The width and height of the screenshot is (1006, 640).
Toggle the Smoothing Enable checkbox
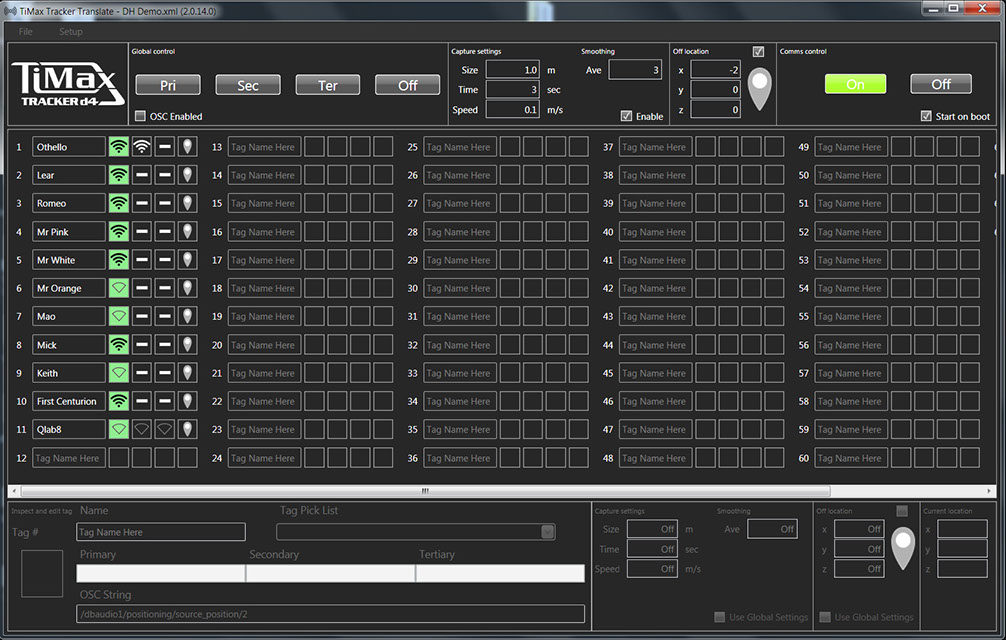click(626, 116)
